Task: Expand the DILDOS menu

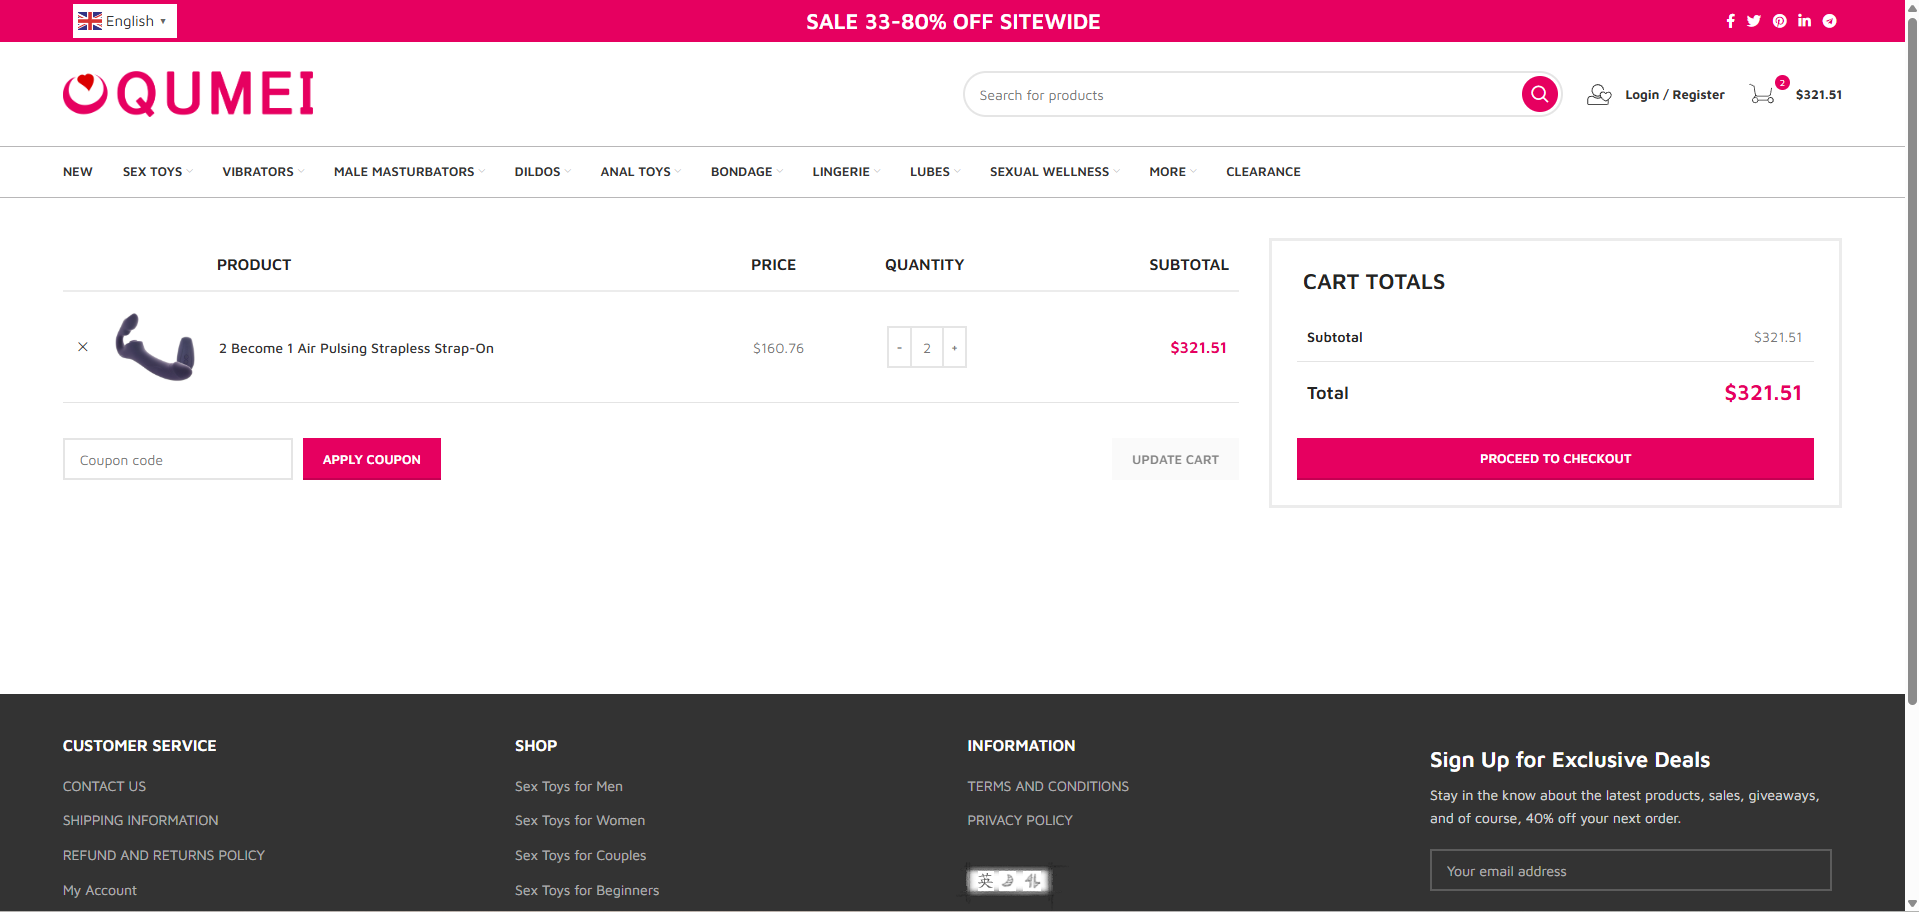Action: click(543, 172)
